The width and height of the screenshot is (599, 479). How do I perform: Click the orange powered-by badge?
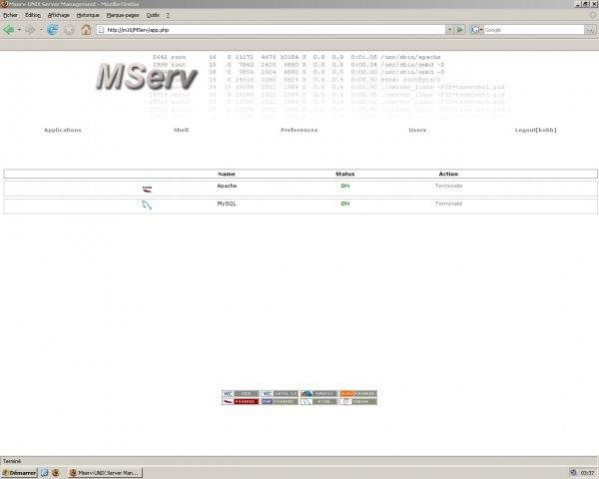[358, 393]
